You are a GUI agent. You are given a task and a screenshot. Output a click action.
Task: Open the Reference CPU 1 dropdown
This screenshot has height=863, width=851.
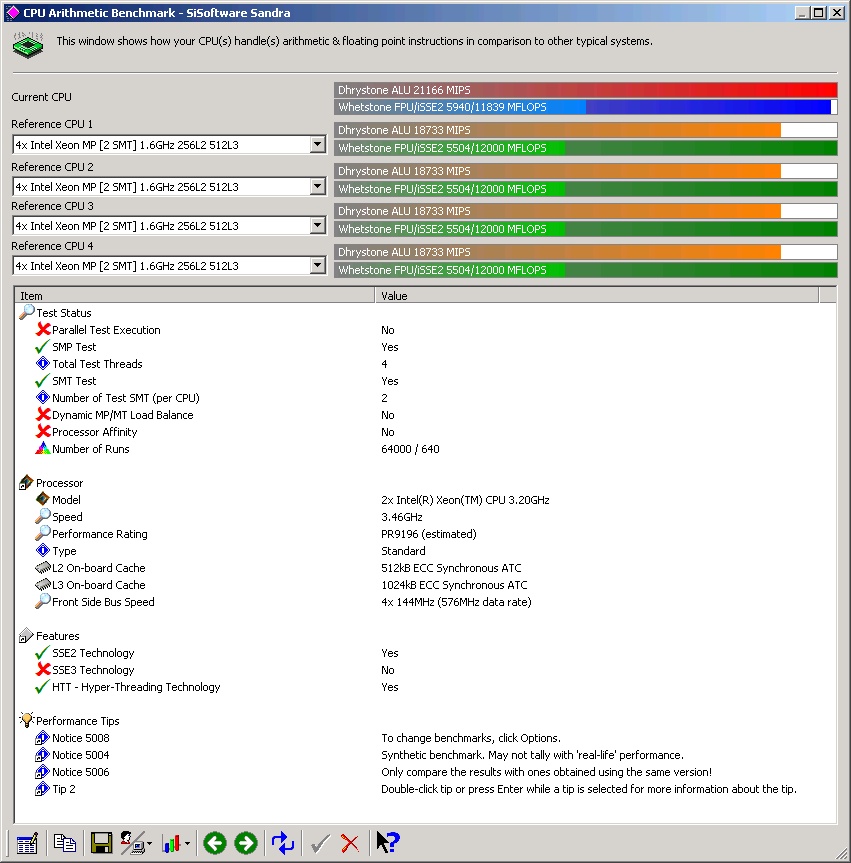[317, 145]
